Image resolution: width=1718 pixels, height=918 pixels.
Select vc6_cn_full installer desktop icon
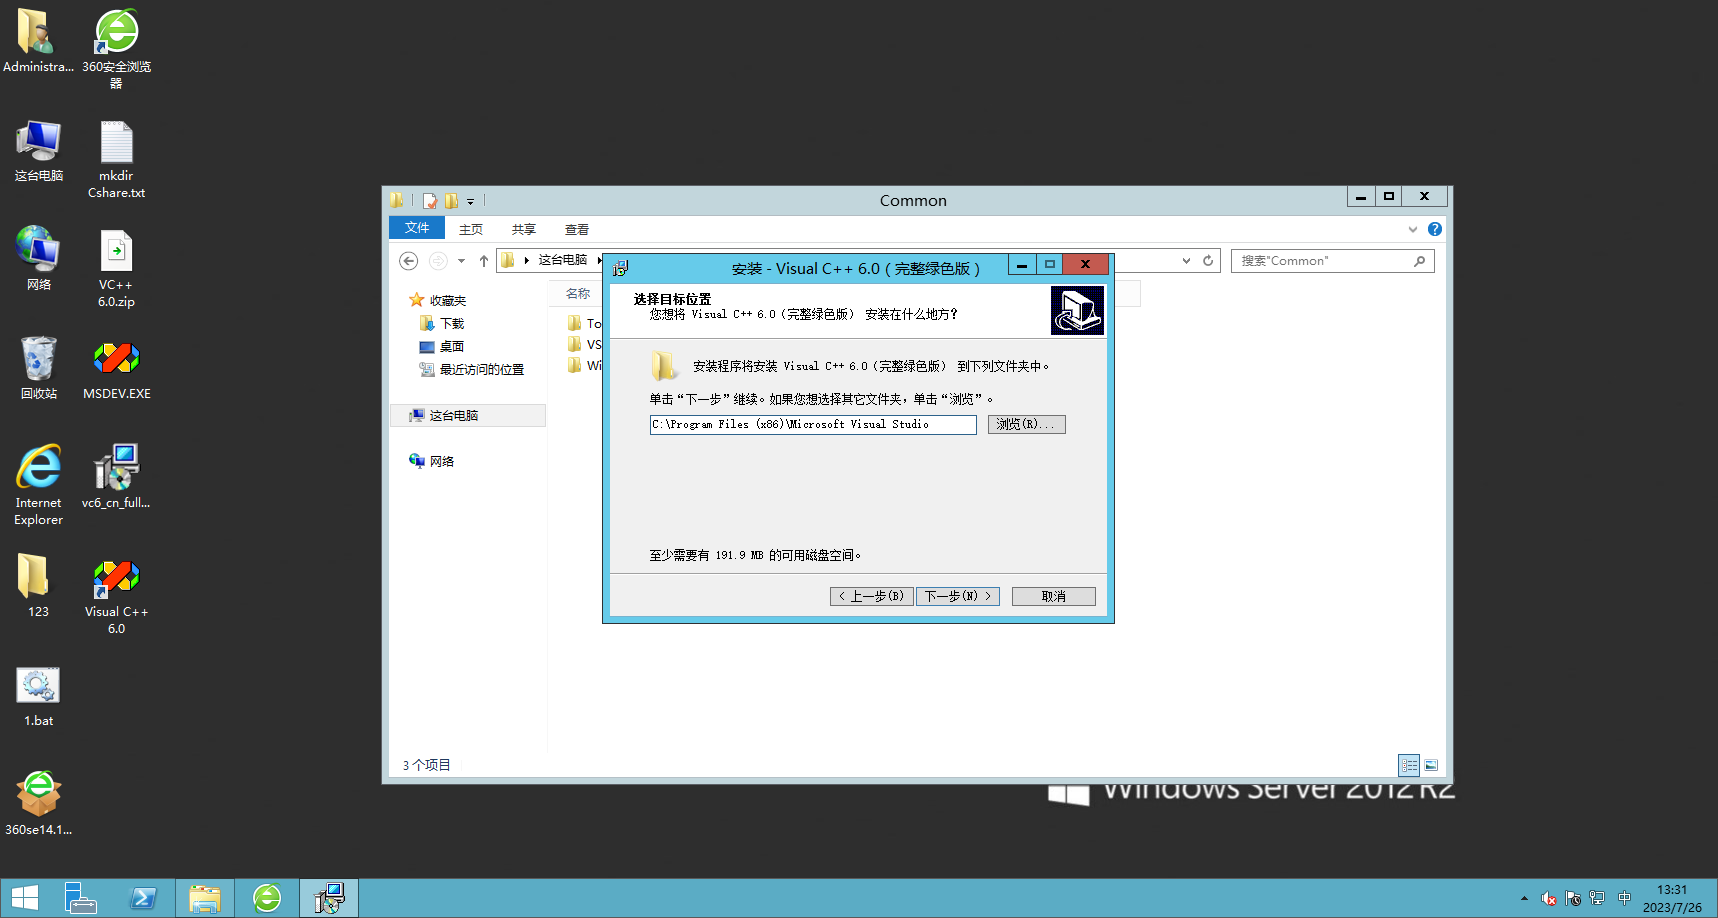116,476
